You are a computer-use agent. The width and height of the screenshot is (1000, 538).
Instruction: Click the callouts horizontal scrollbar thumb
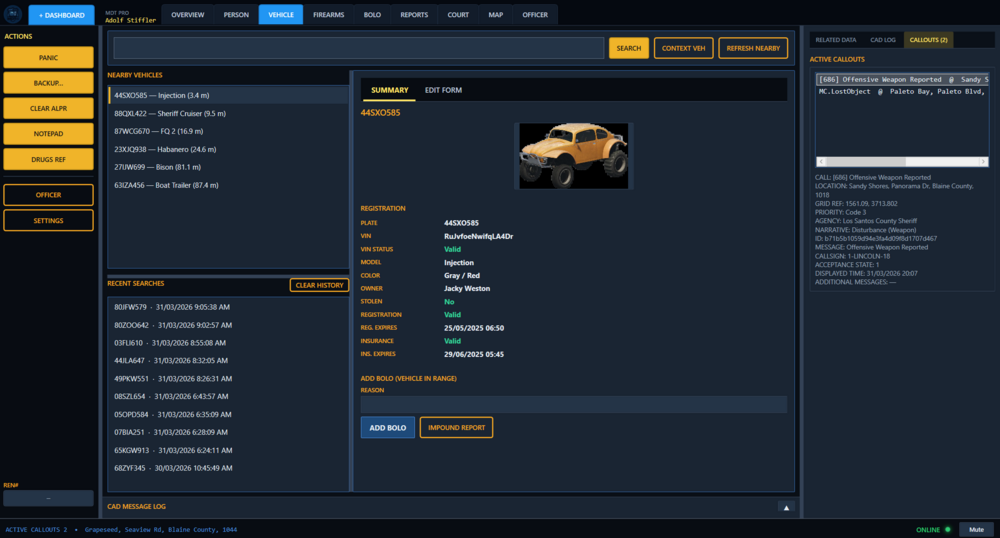click(865, 161)
